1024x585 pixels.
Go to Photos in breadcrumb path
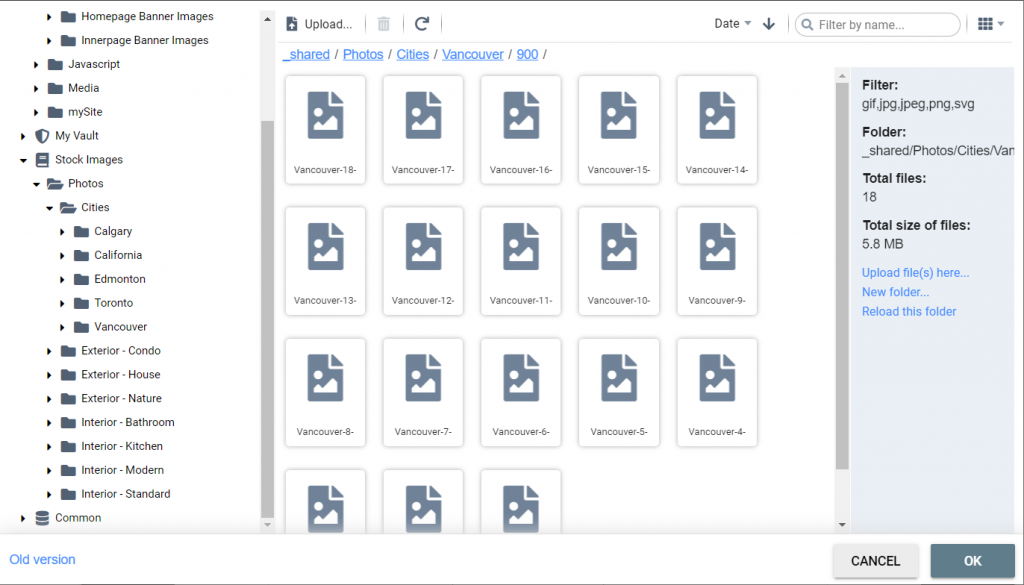click(363, 54)
